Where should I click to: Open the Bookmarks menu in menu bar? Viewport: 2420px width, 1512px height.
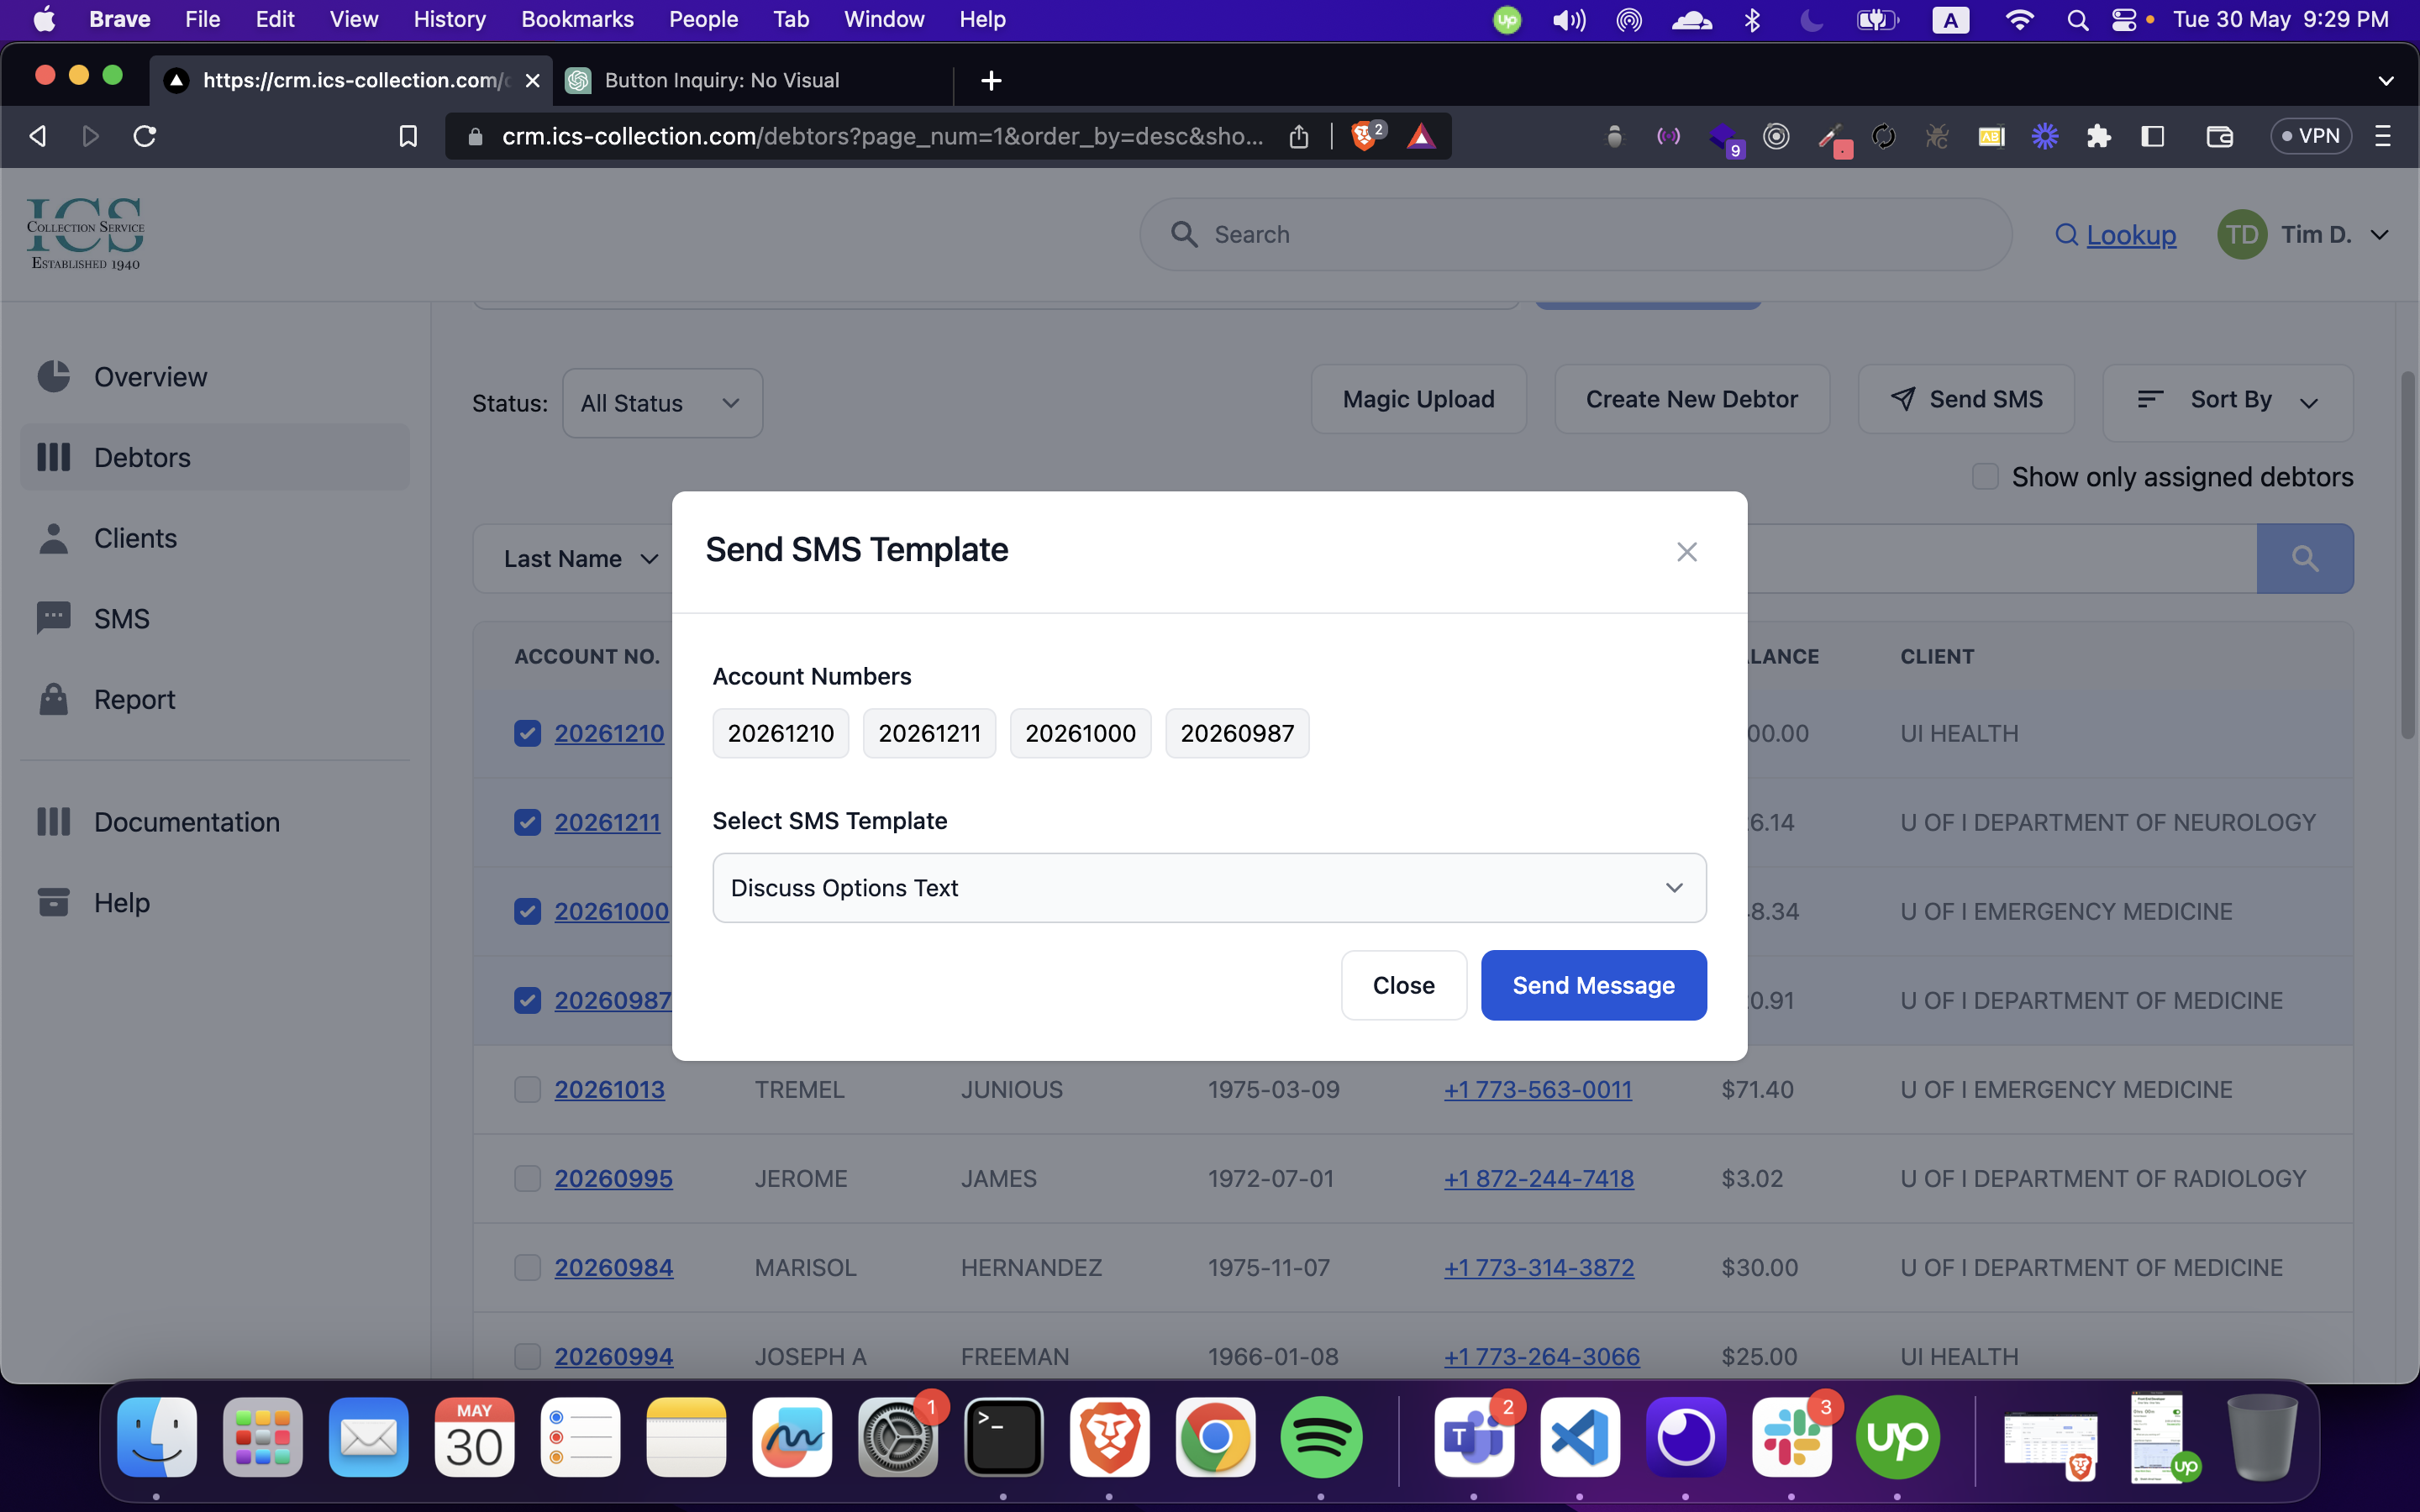pos(577,19)
